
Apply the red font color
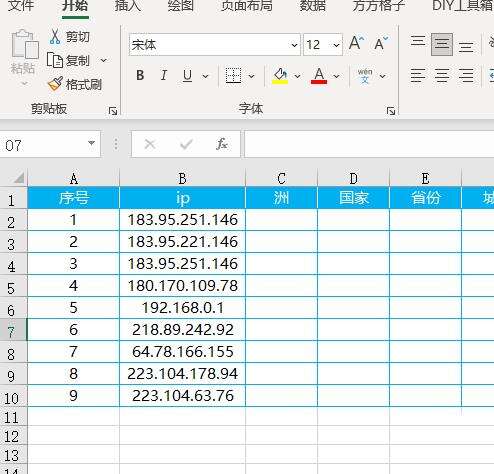pyautogui.click(x=319, y=76)
